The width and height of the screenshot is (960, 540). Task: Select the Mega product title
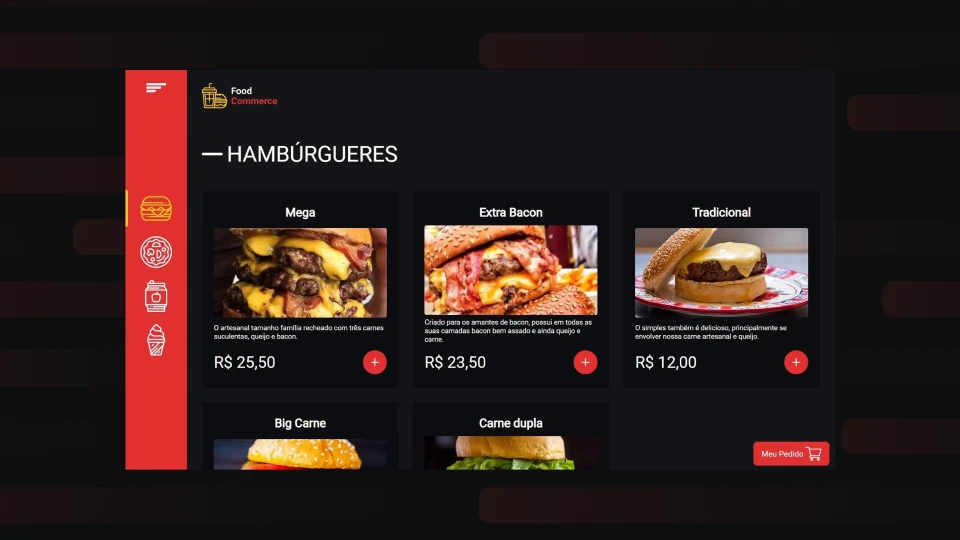click(300, 212)
